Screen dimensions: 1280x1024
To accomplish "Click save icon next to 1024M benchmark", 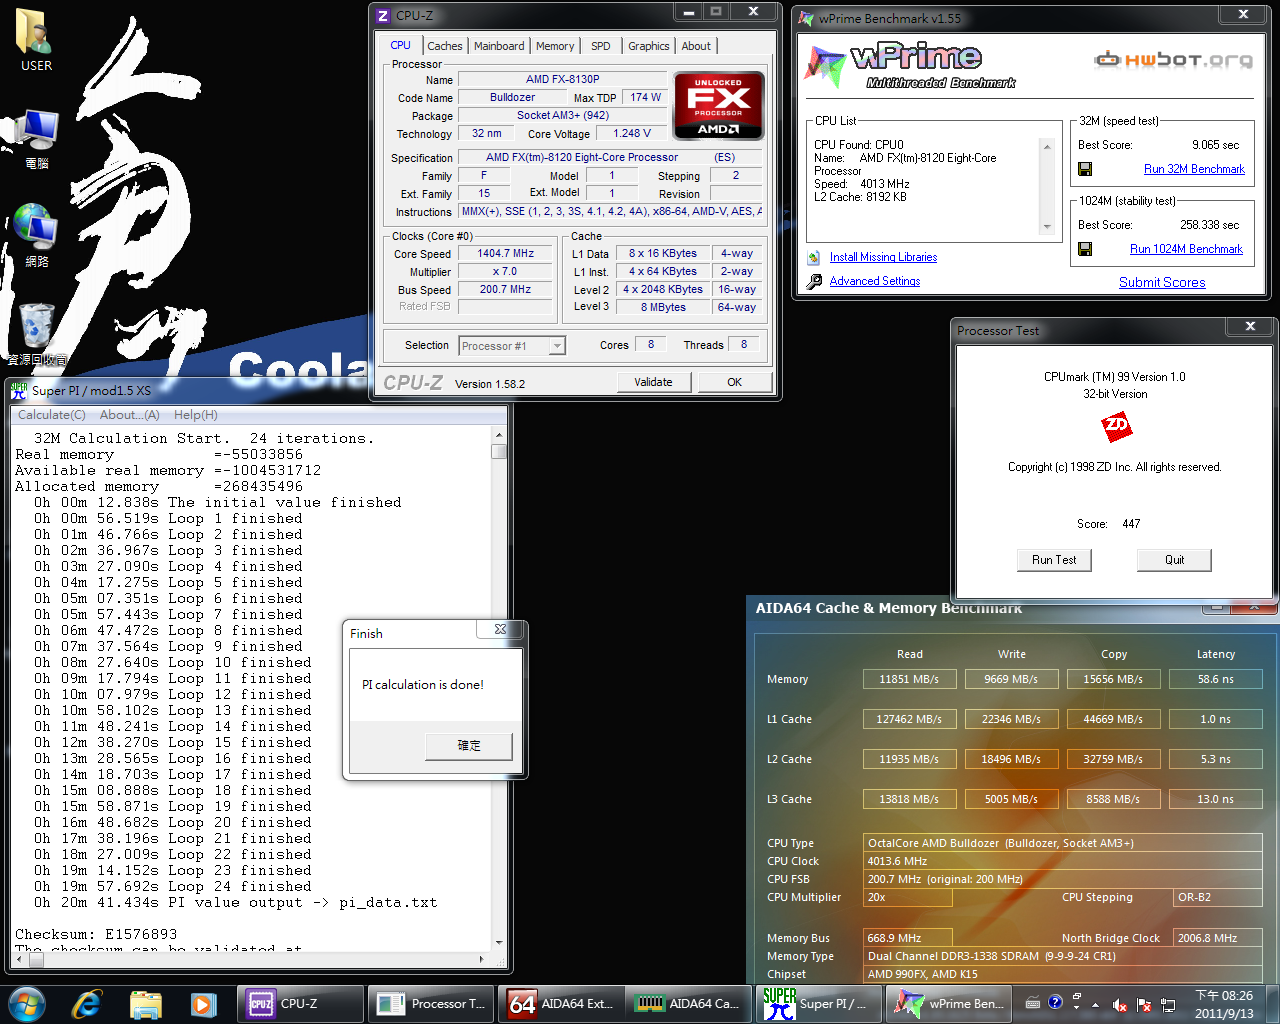I will click(x=1085, y=249).
